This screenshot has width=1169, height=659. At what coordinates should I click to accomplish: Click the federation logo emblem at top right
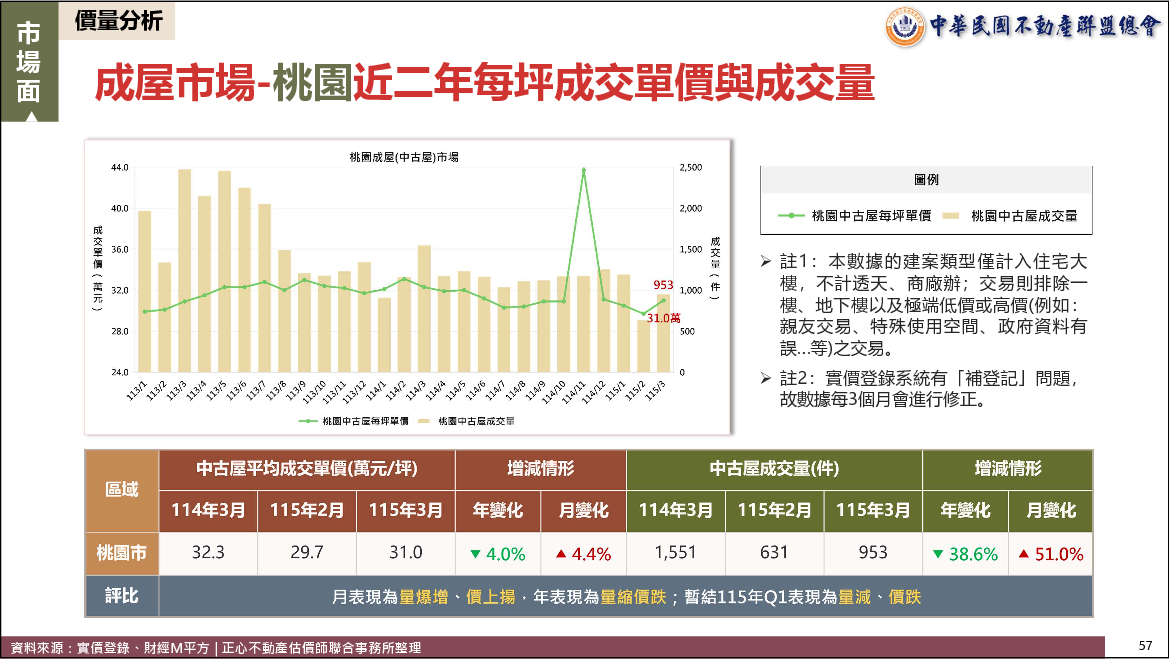pos(905,27)
